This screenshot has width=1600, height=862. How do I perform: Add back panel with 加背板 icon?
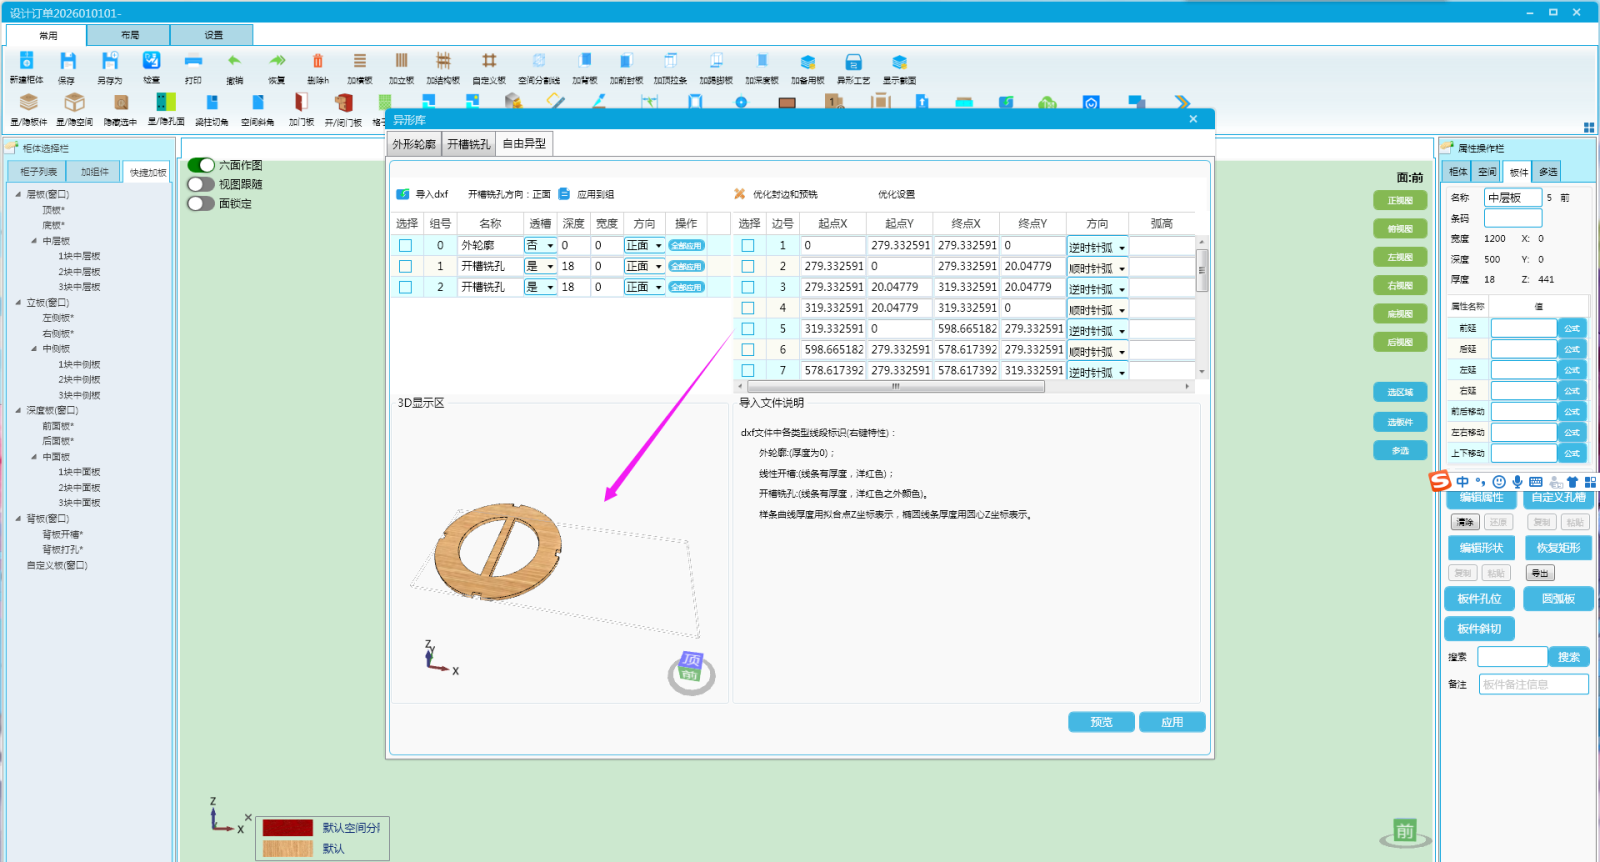[x=585, y=62]
